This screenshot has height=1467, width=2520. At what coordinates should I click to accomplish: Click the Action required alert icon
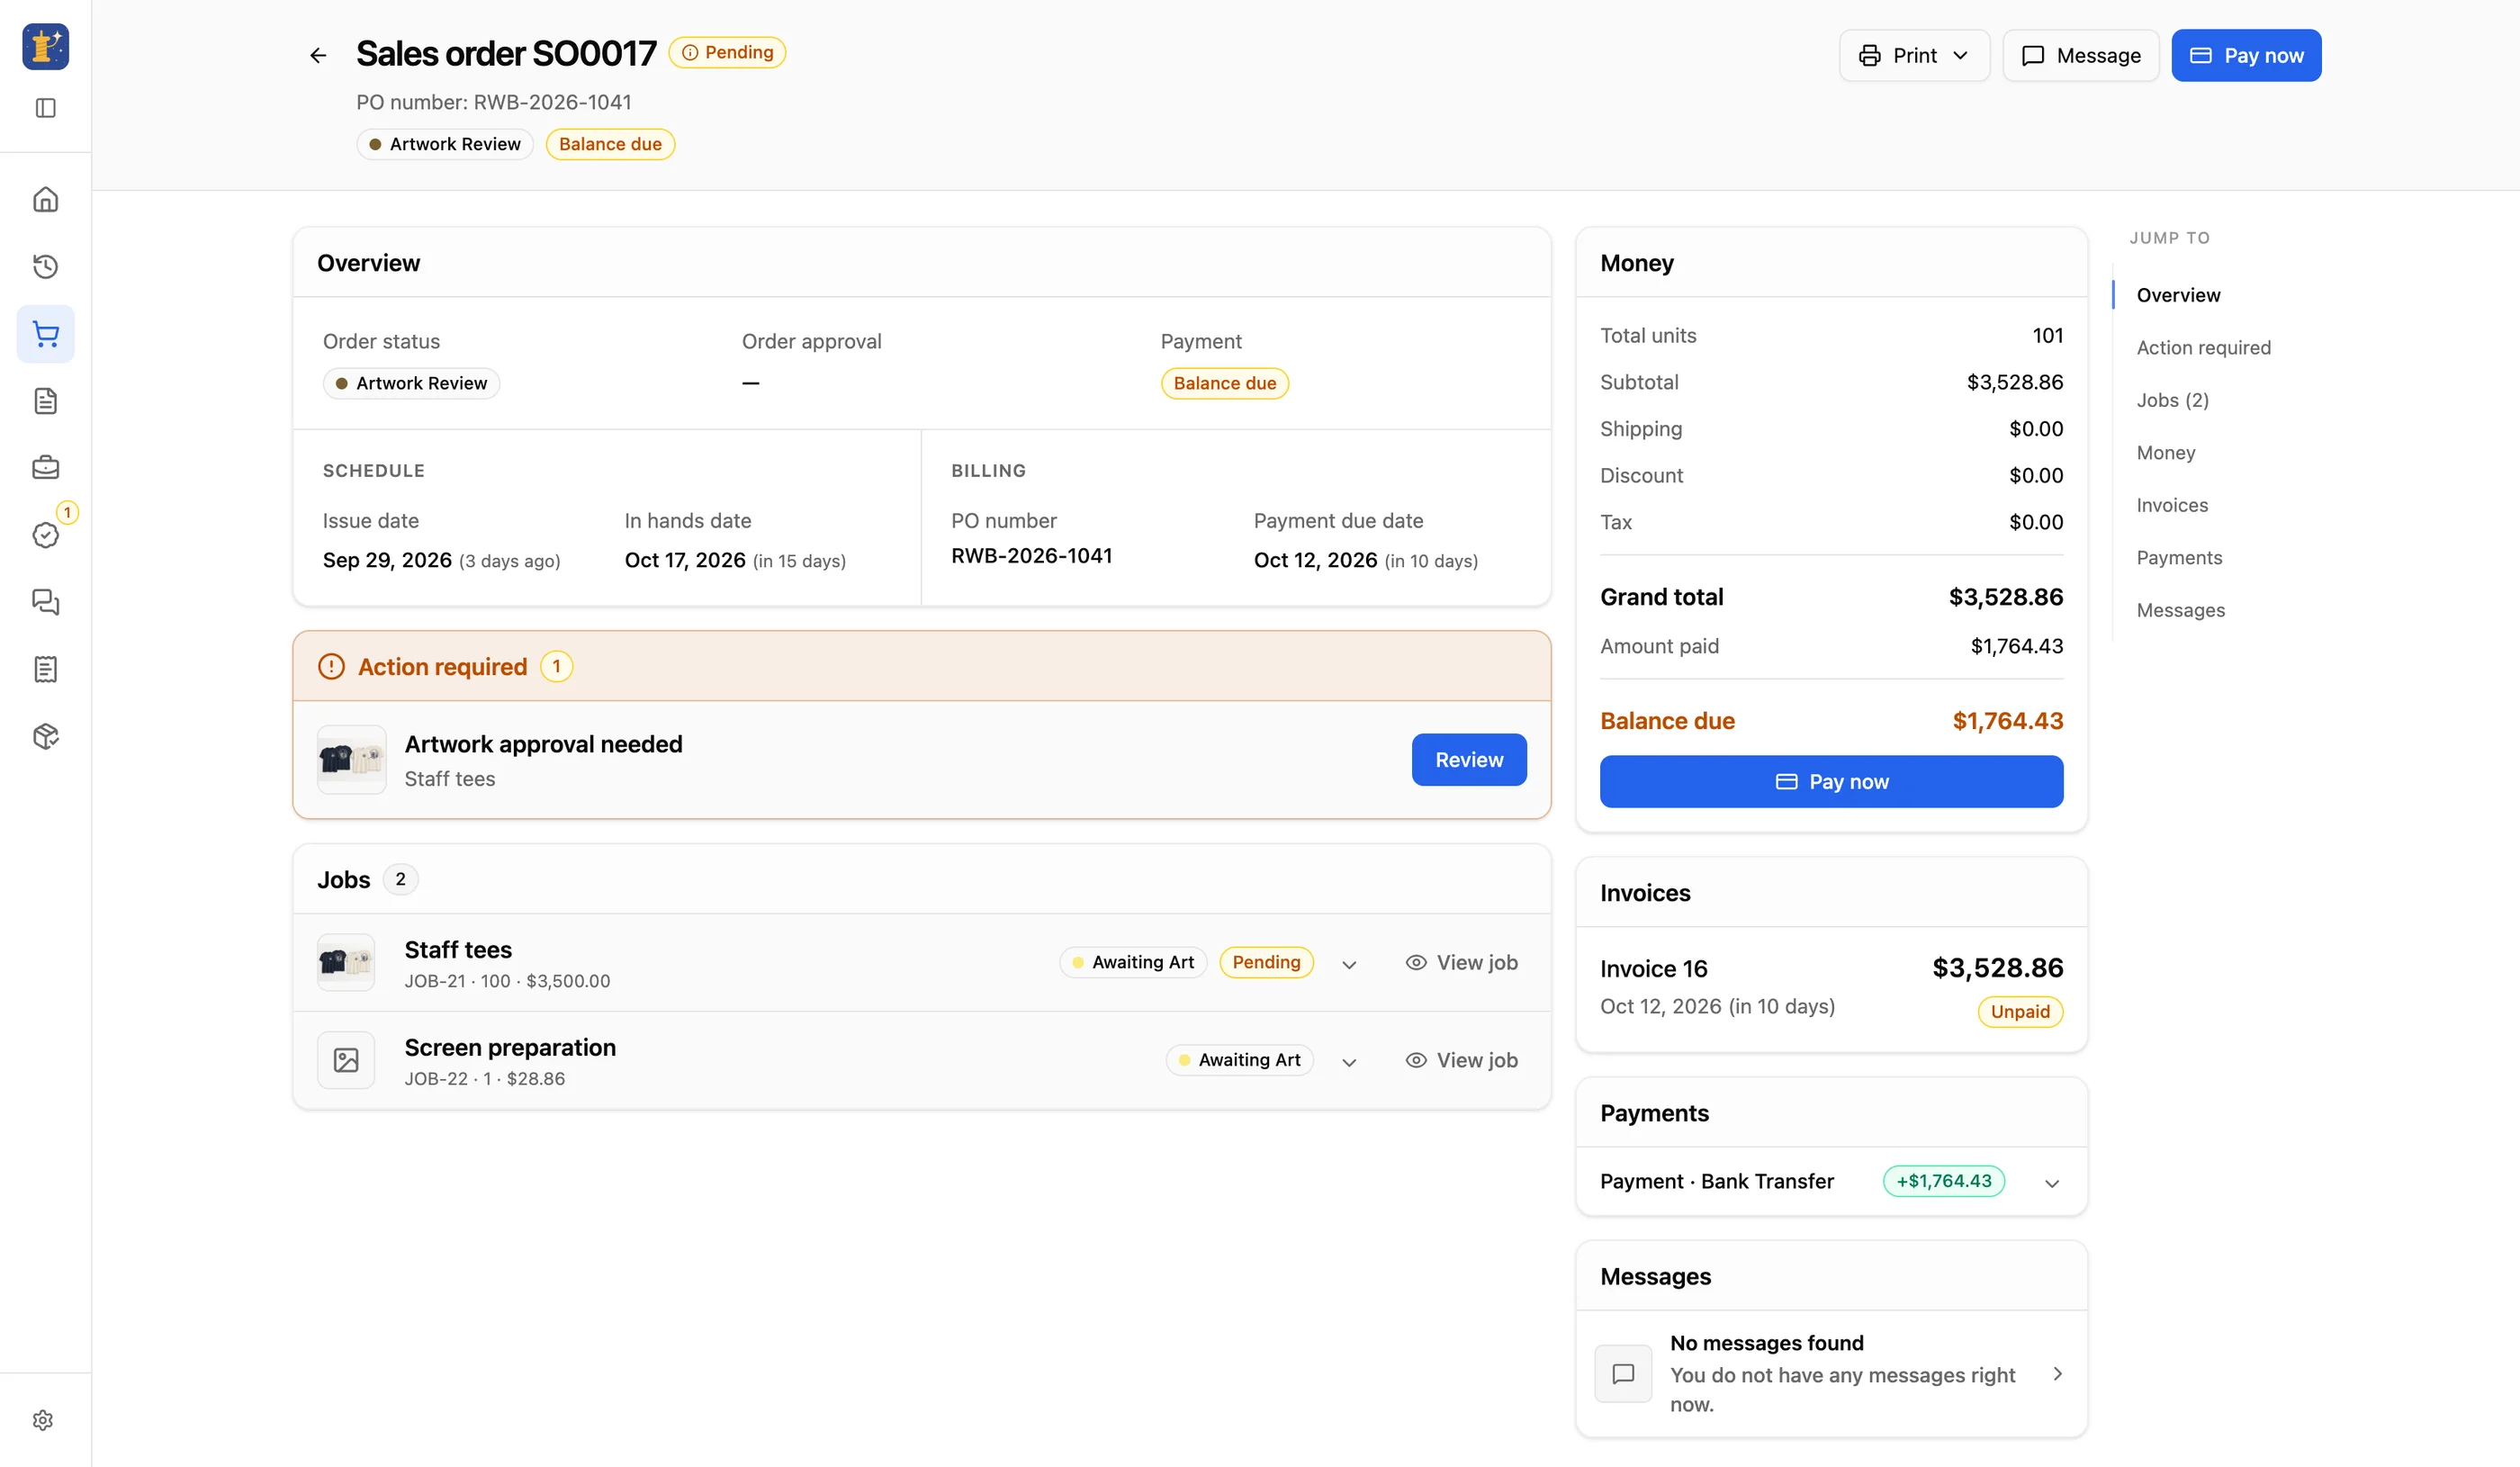(331, 666)
